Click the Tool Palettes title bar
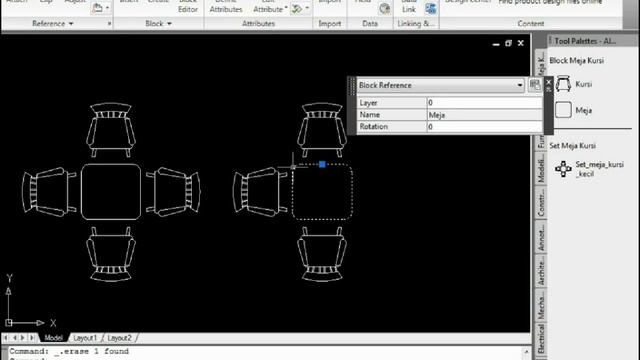Viewport: 640px width, 360px height. point(592,41)
